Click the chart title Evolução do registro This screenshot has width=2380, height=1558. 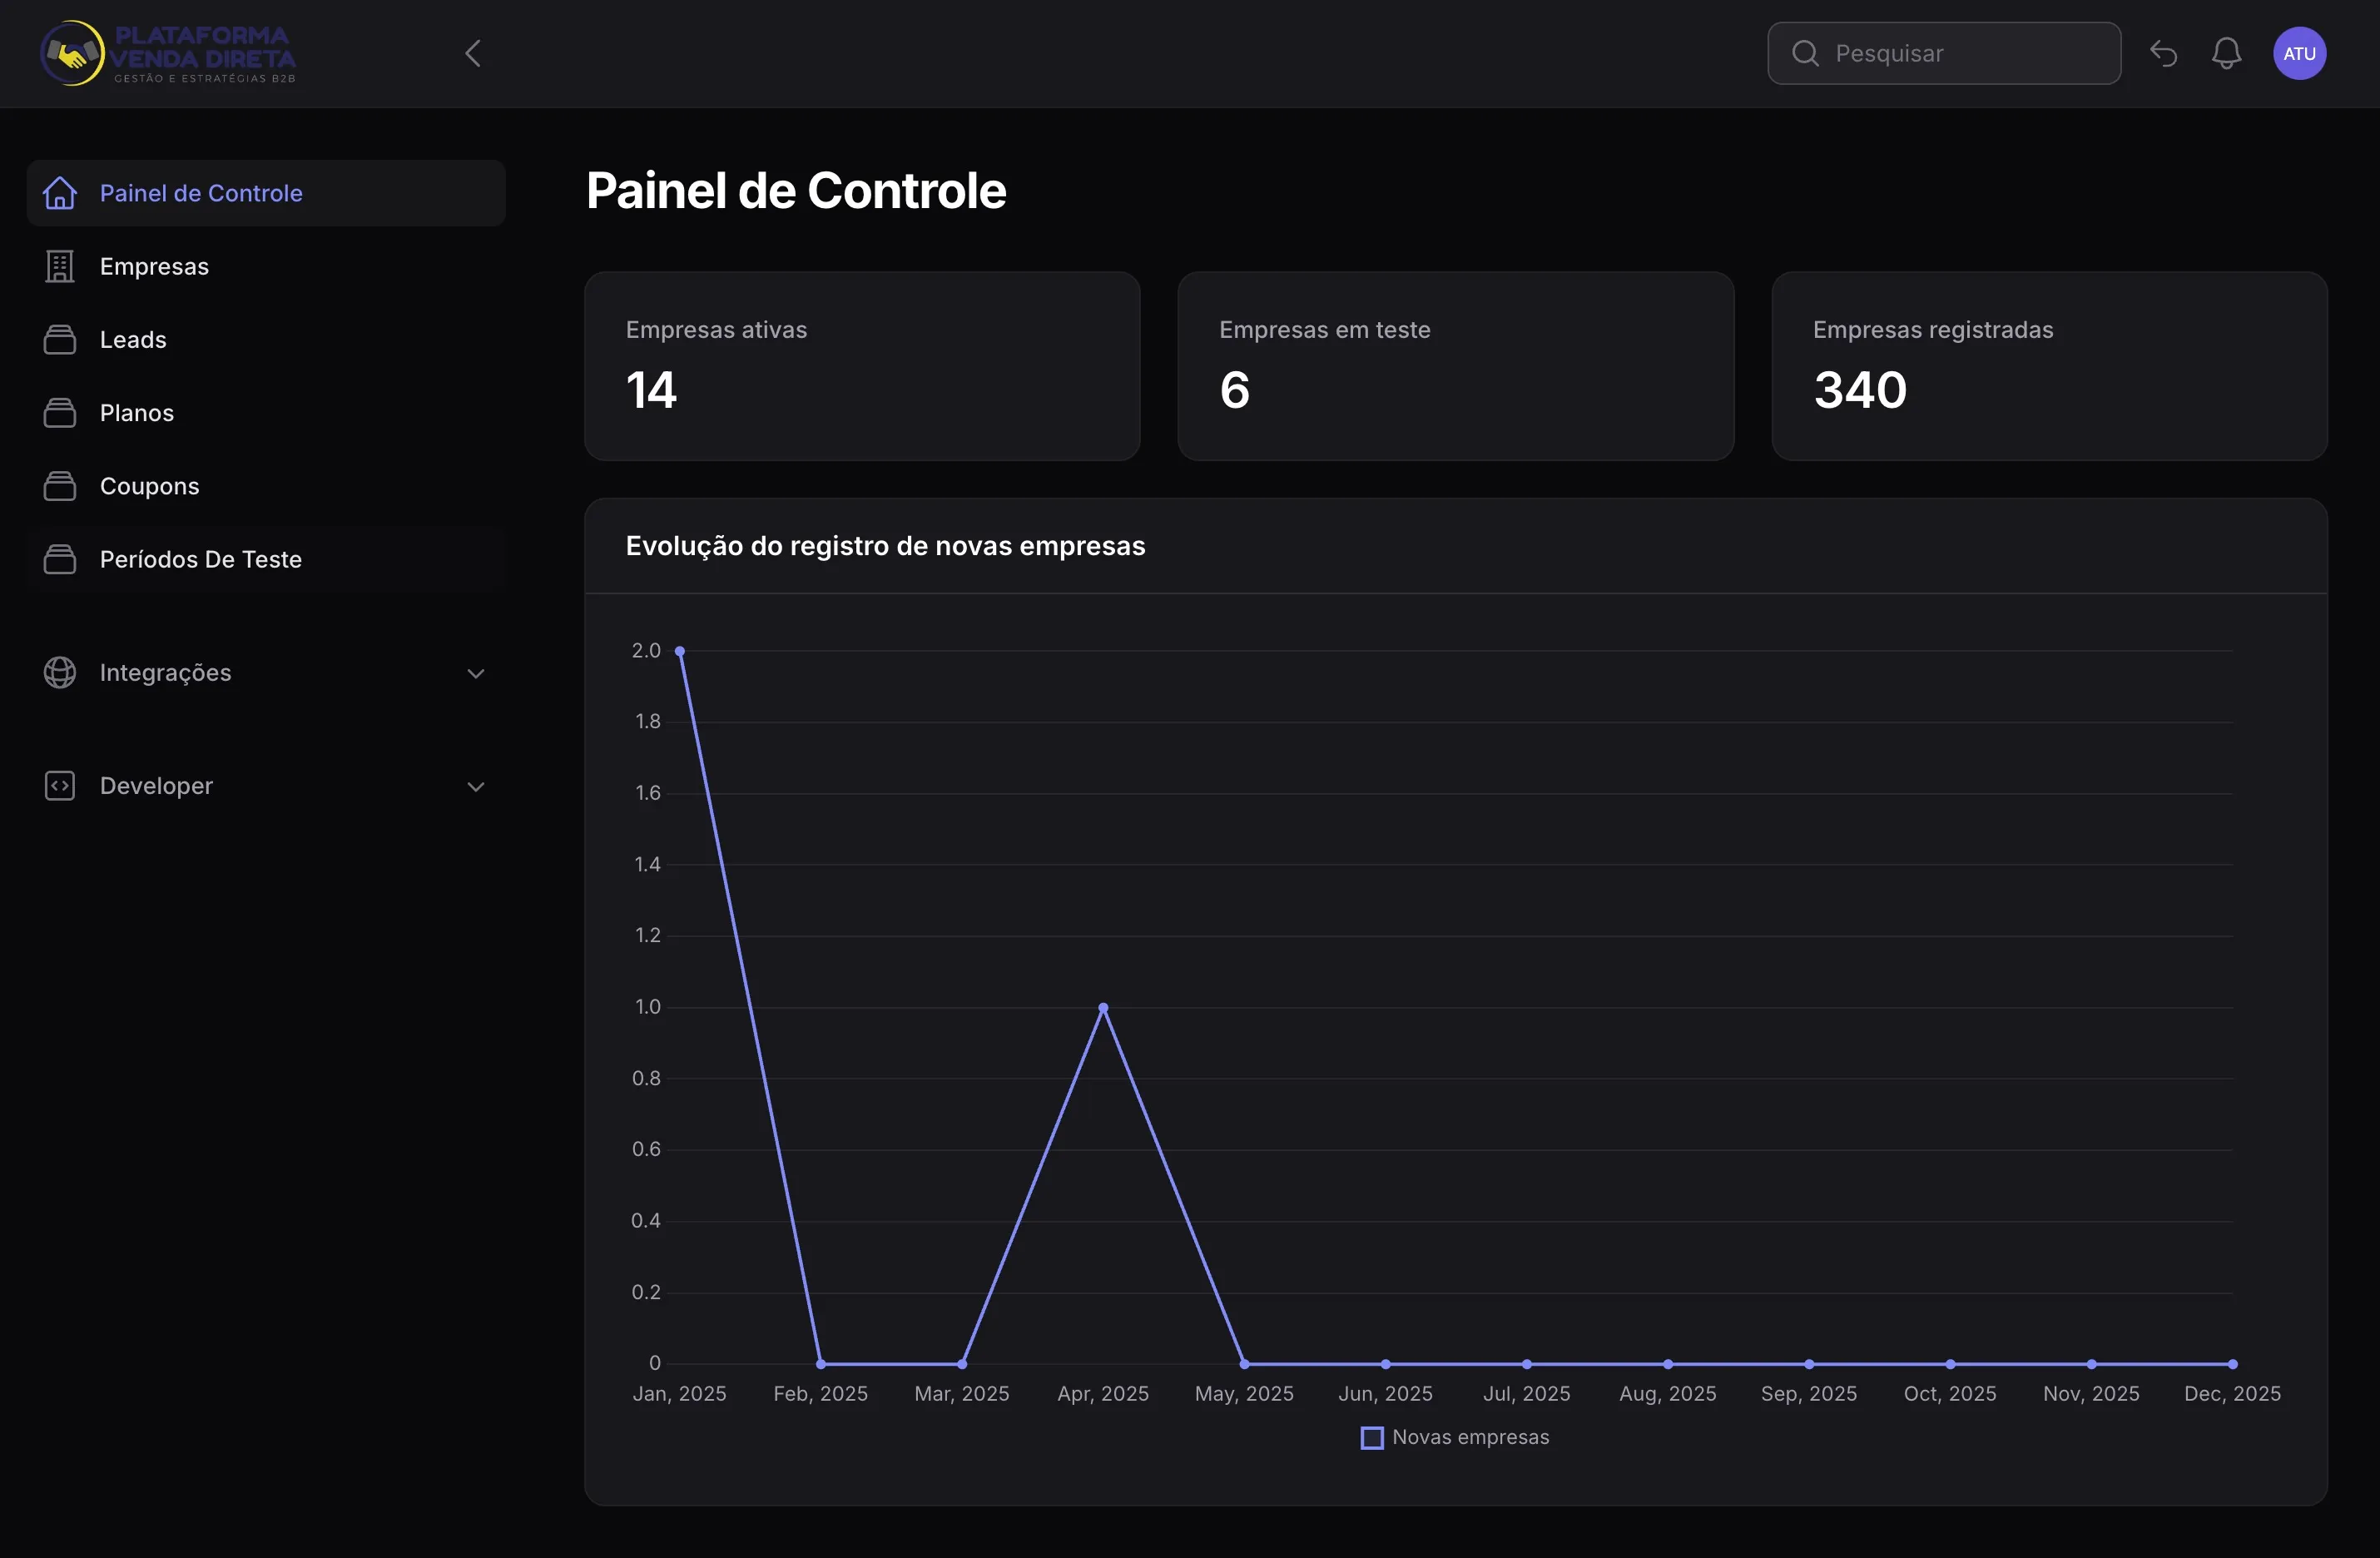tap(885, 546)
